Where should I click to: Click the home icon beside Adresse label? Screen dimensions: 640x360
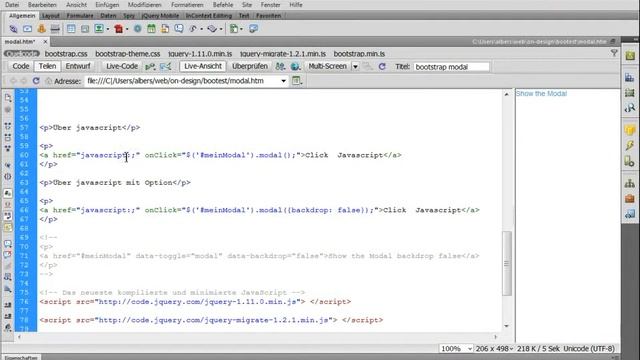coord(49,81)
